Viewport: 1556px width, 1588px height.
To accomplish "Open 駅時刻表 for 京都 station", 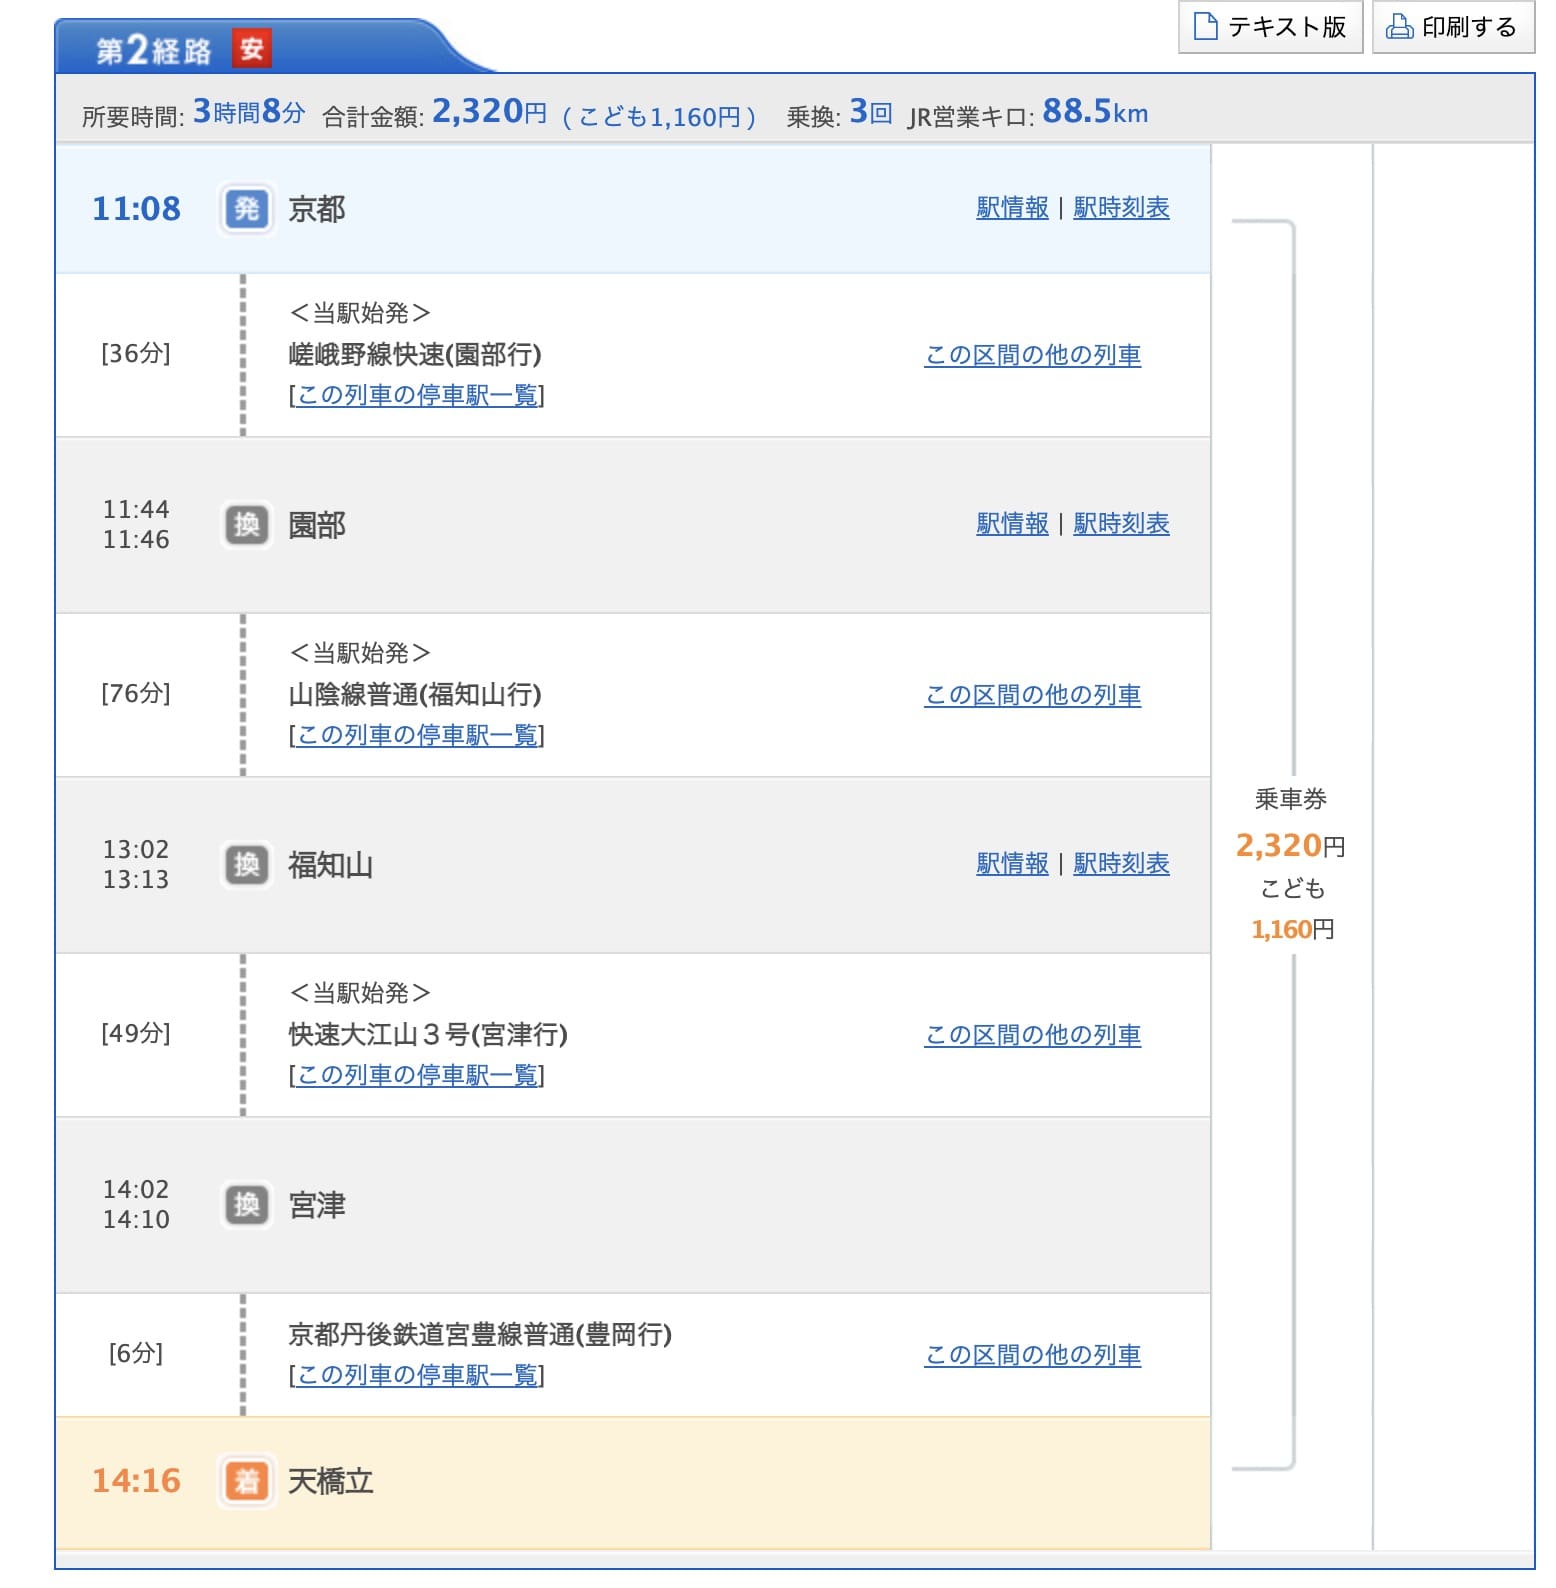I will pos(1121,208).
